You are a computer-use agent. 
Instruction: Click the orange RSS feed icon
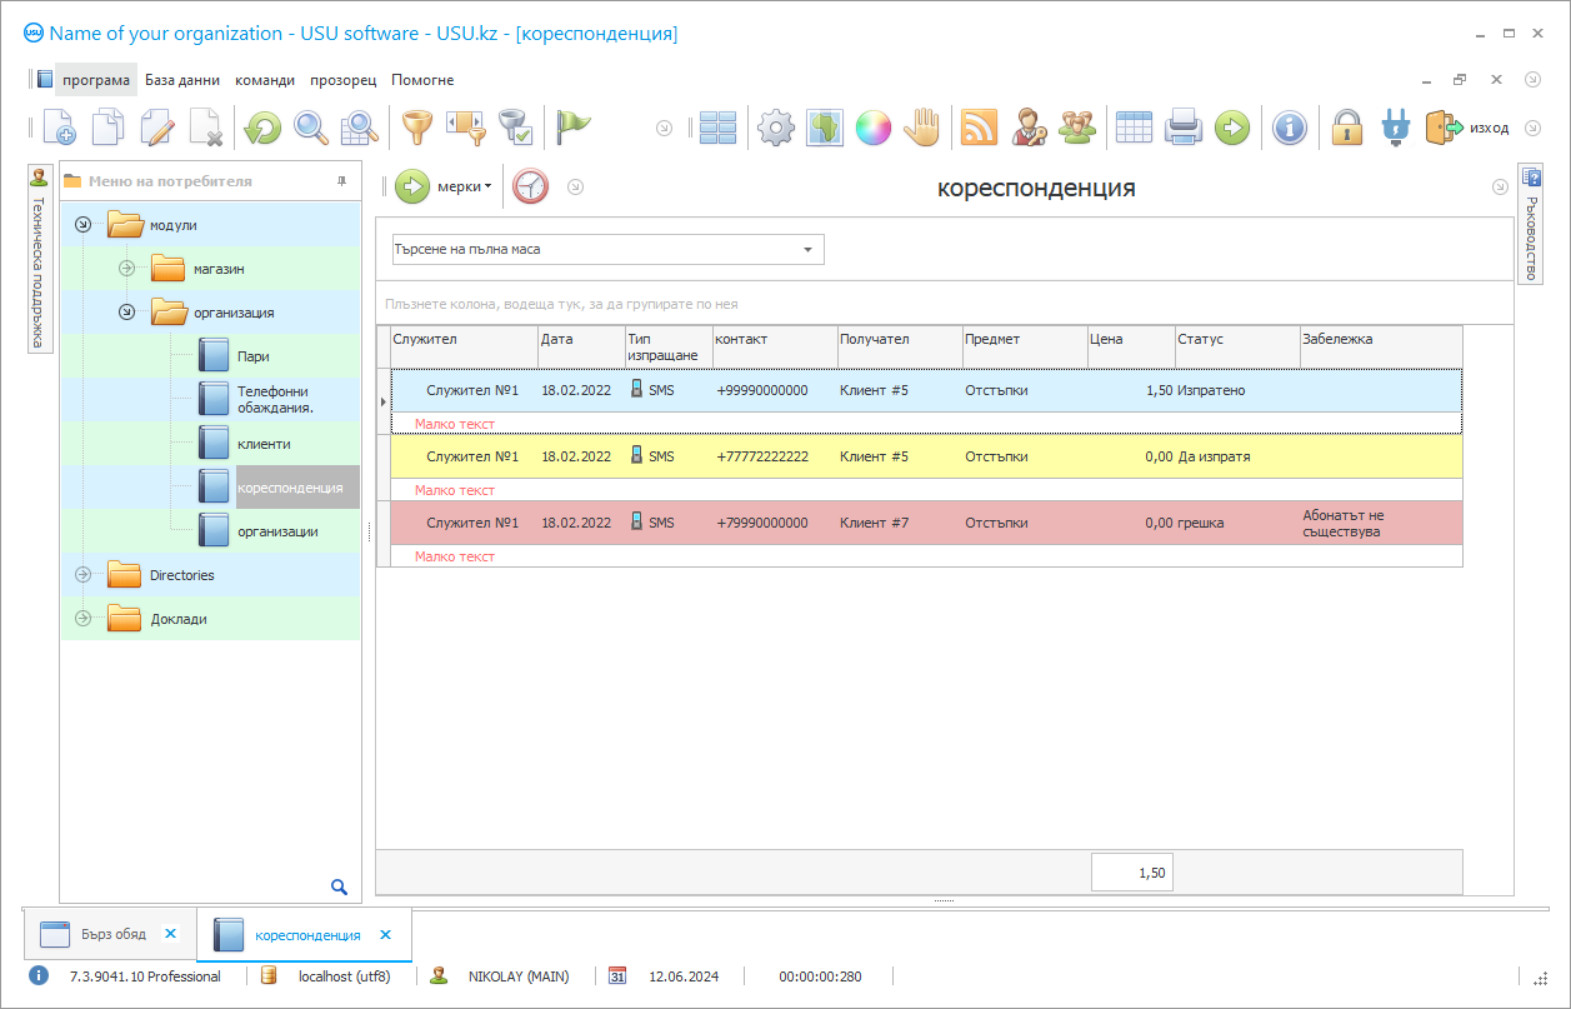pyautogui.click(x=978, y=128)
